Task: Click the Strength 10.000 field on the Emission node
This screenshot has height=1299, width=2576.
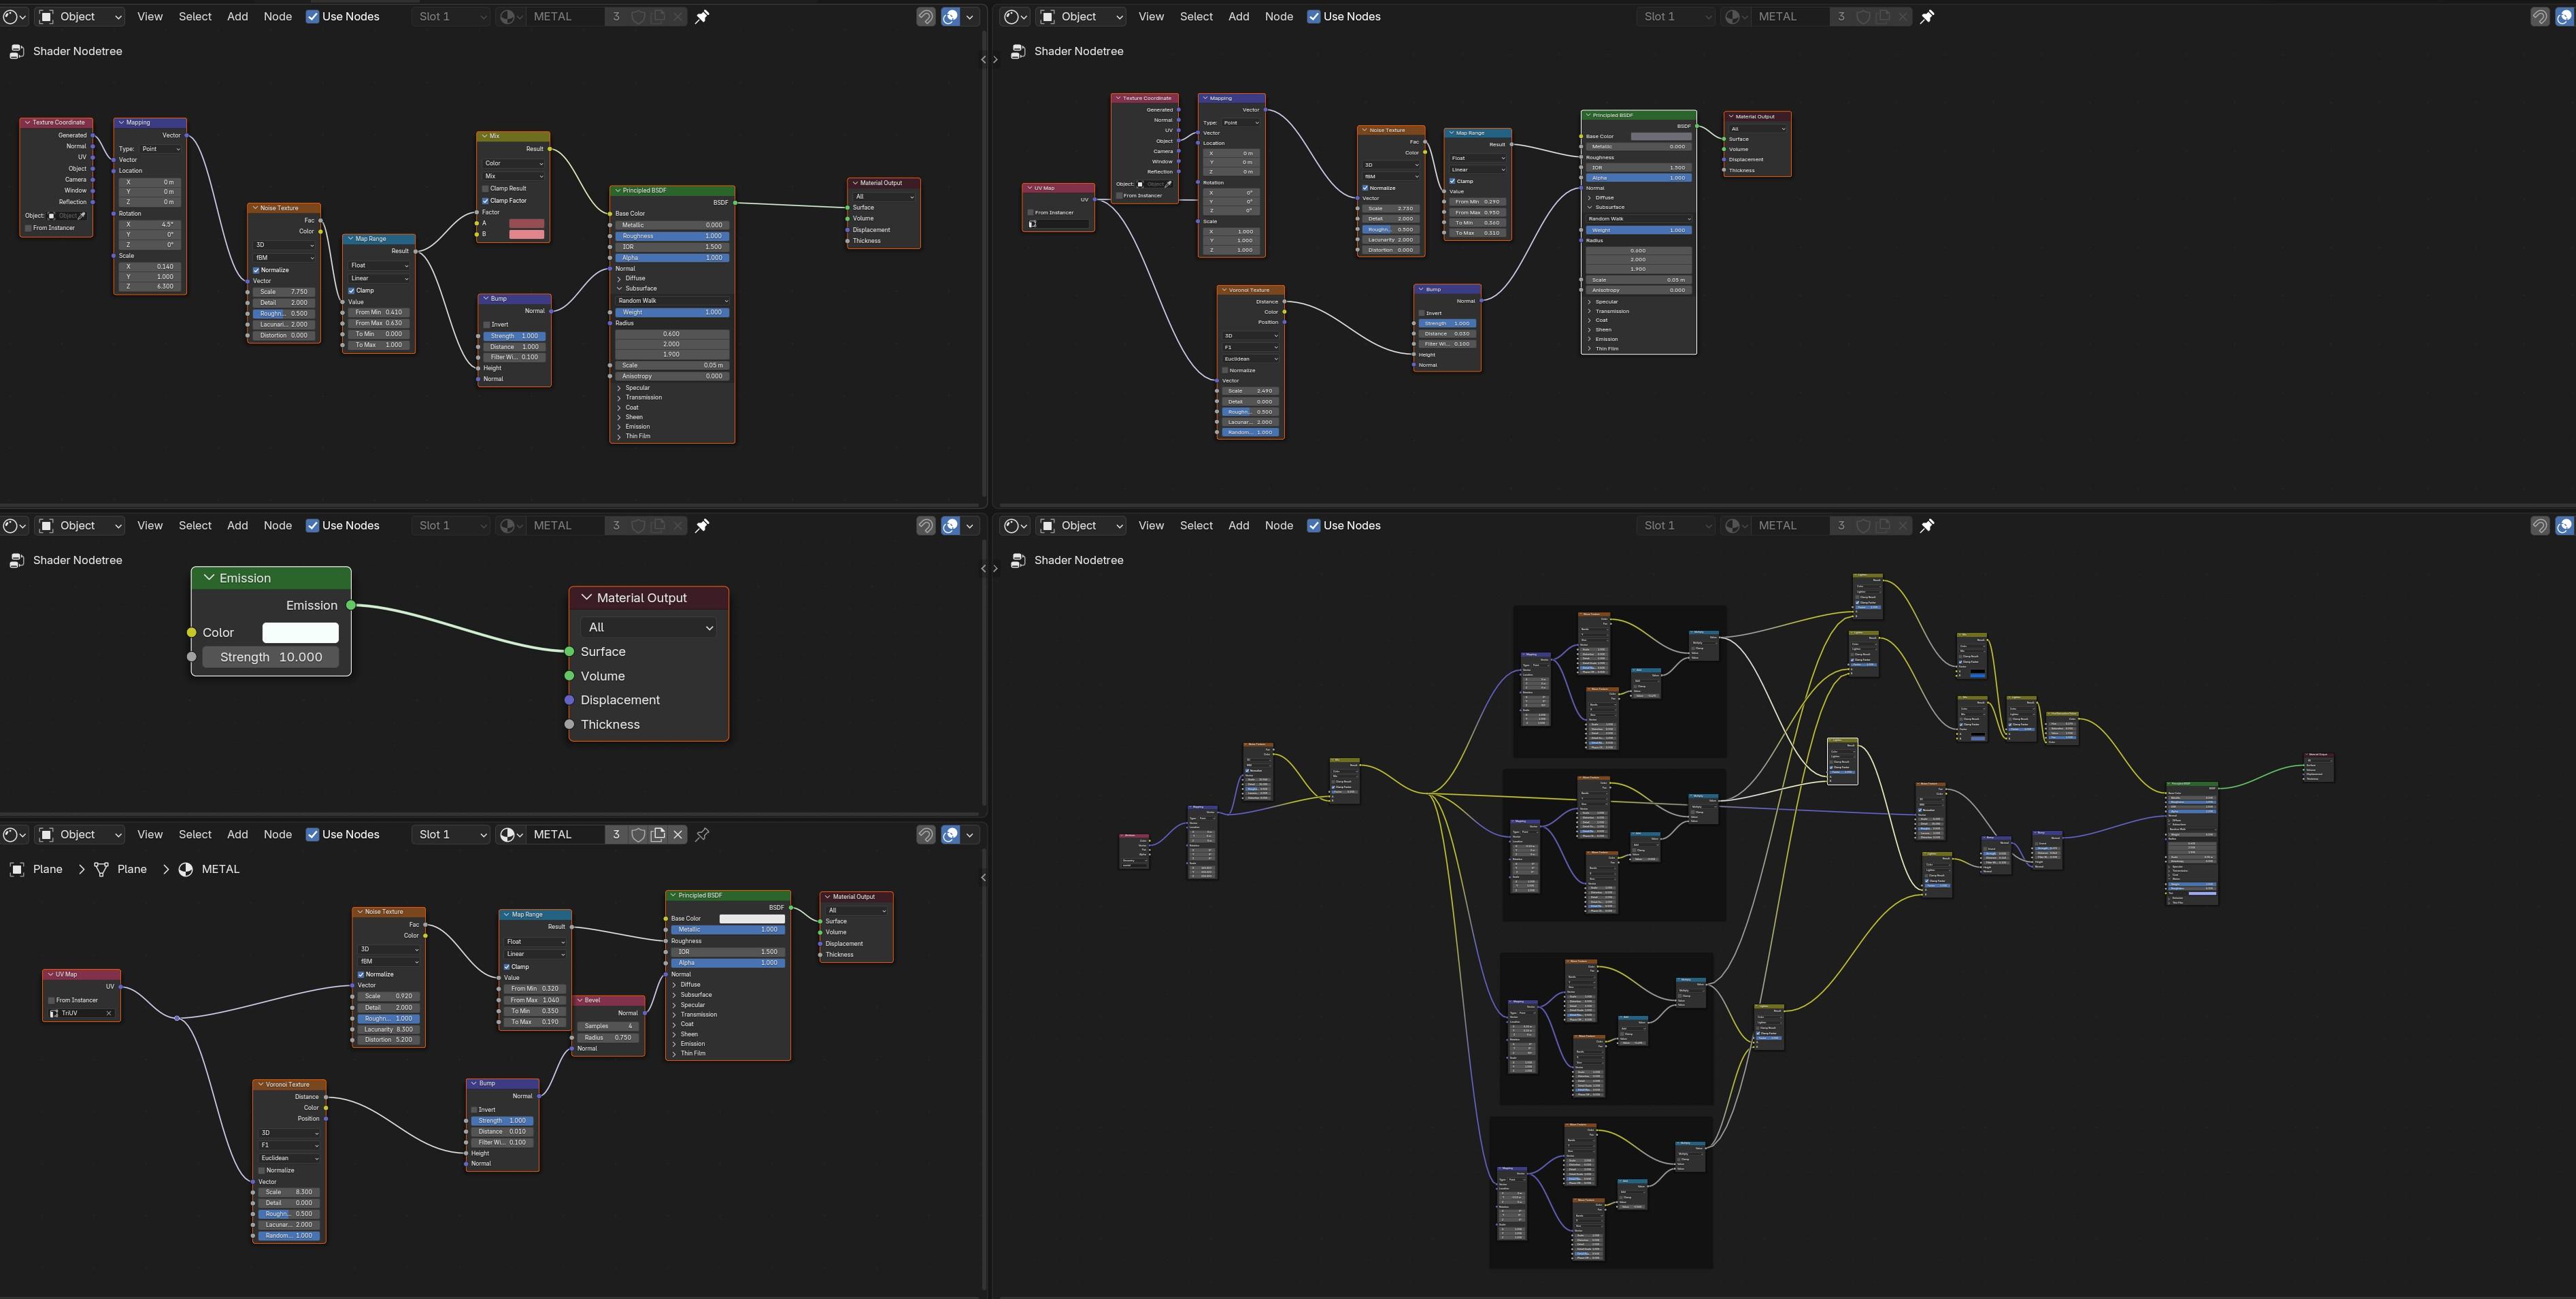Action: click(x=271, y=657)
